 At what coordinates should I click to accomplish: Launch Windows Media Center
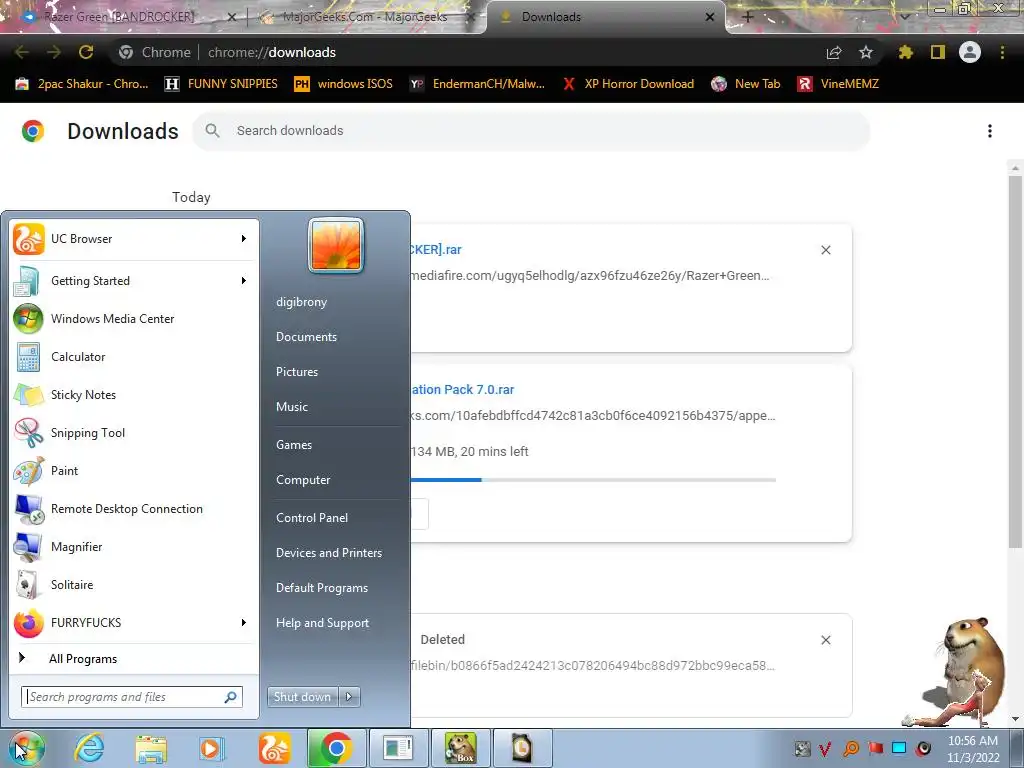pyautogui.click(x=134, y=319)
